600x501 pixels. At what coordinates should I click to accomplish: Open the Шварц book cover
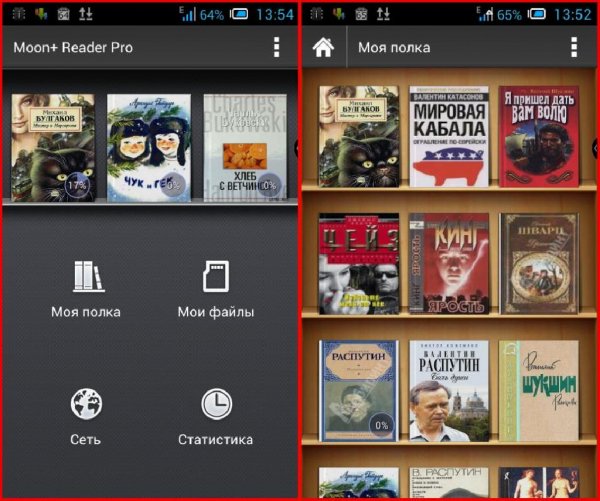[539, 264]
